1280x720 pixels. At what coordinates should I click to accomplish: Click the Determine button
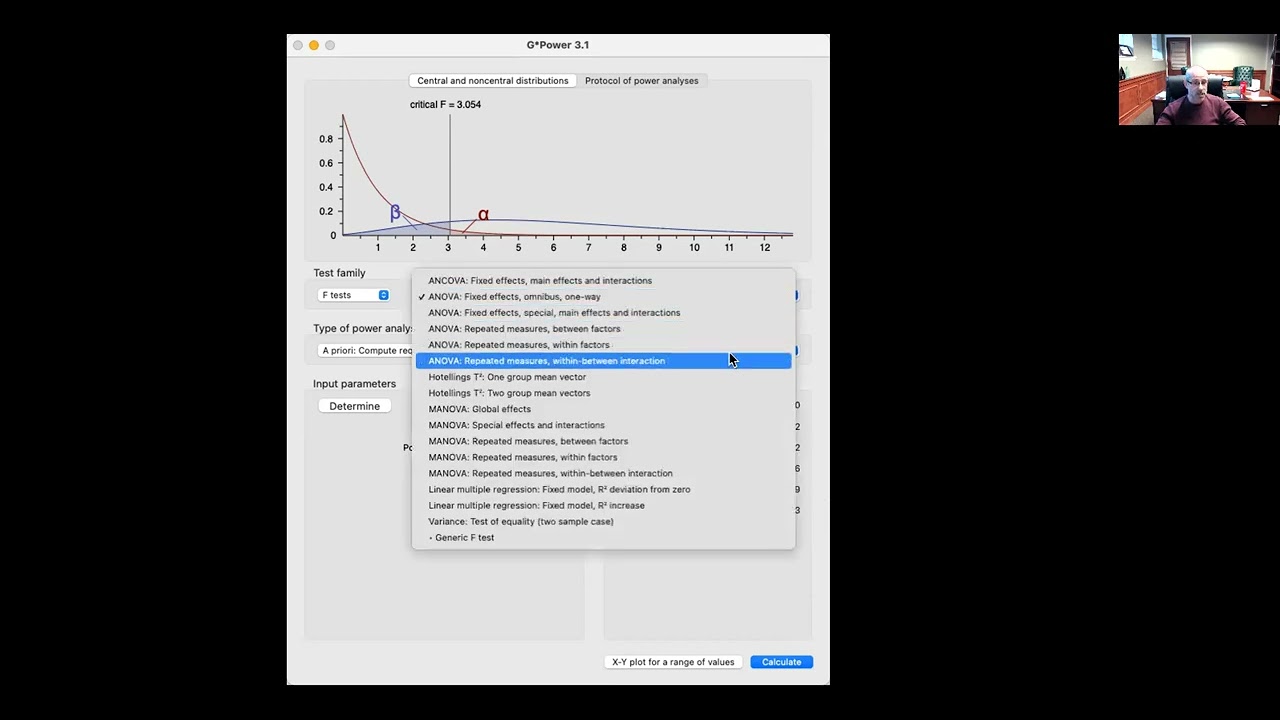(354, 406)
